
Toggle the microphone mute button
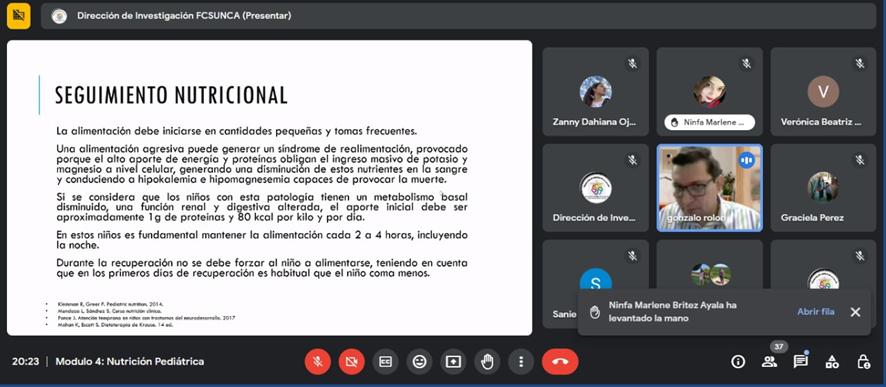(318, 362)
